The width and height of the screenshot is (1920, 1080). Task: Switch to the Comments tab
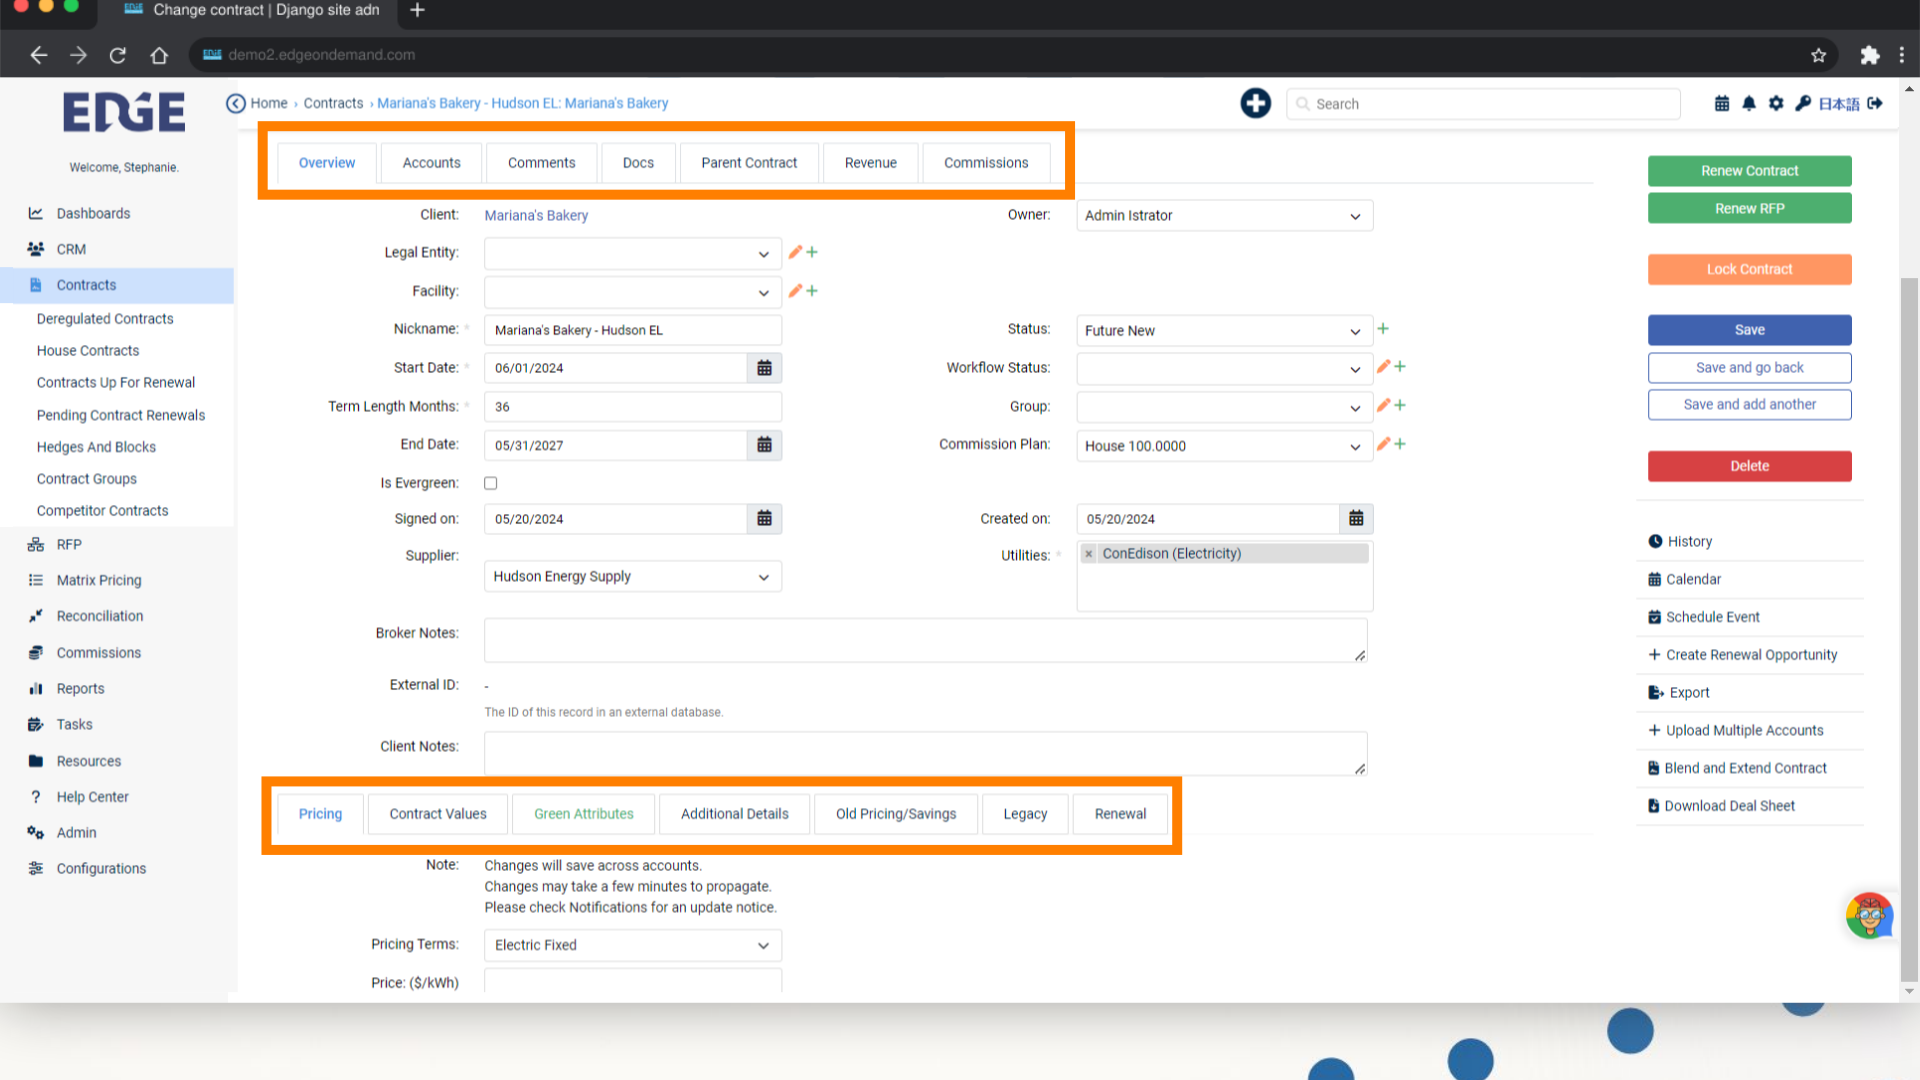pyautogui.click(x=542, y=163)
